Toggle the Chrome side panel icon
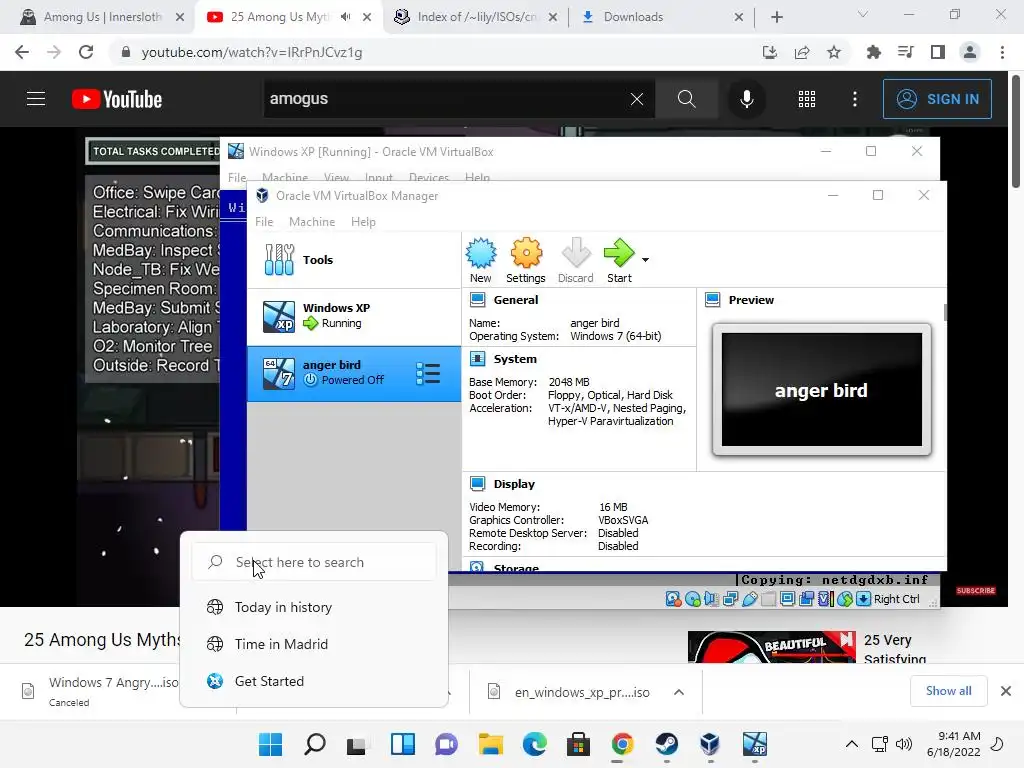This screenshot has width=1024, height=768. pyautogui.click(x=938, y=52)
